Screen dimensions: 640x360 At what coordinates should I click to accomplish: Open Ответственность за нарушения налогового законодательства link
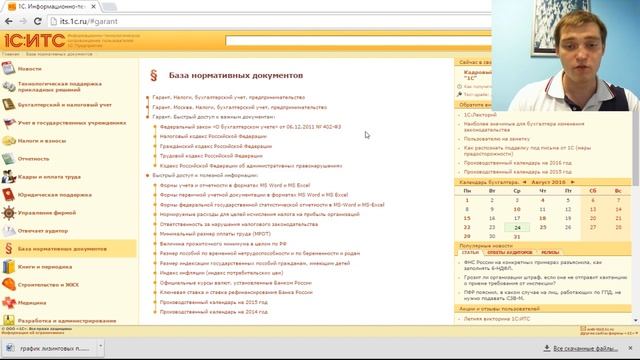tap(239, 224)
